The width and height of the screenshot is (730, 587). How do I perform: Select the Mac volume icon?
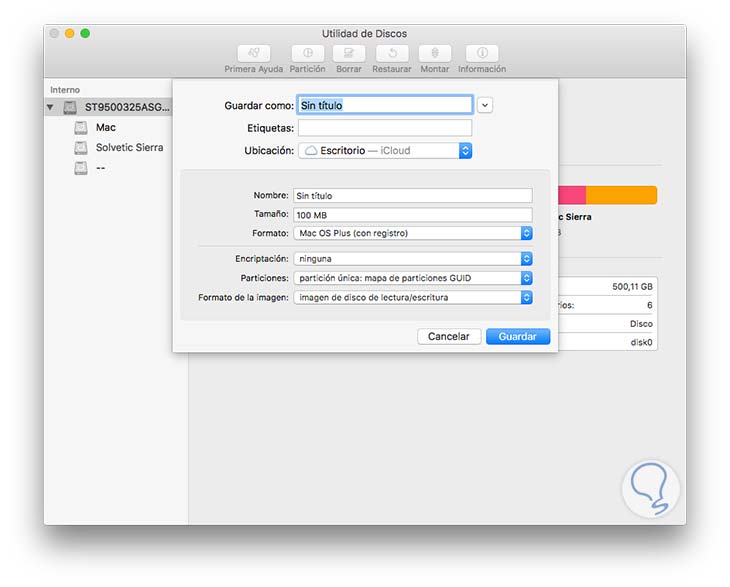click(81, 128)
